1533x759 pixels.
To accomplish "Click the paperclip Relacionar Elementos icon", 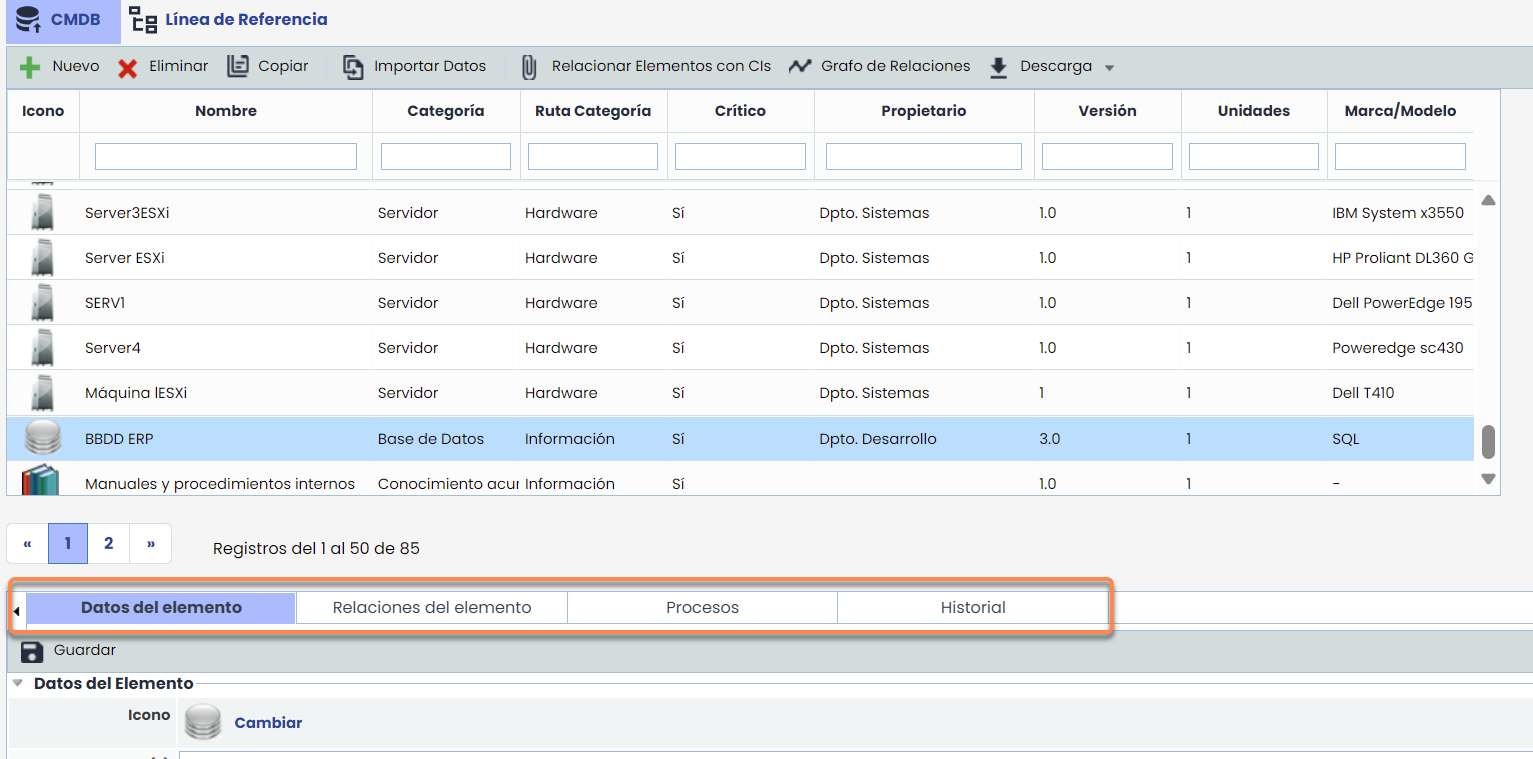I will click(x=530, y=67).
